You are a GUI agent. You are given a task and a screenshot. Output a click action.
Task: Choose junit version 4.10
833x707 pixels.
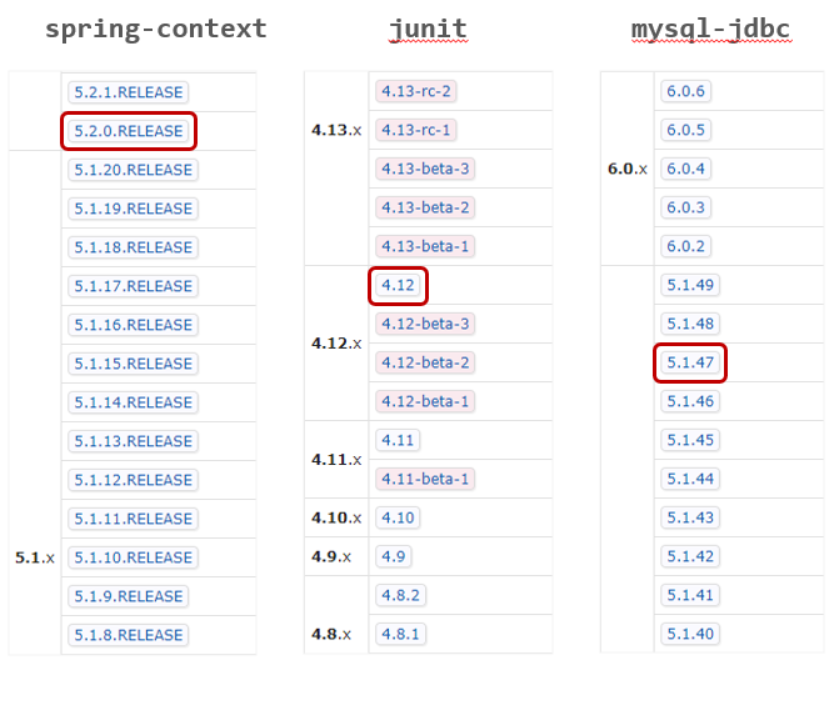click(x=397, y=518)
